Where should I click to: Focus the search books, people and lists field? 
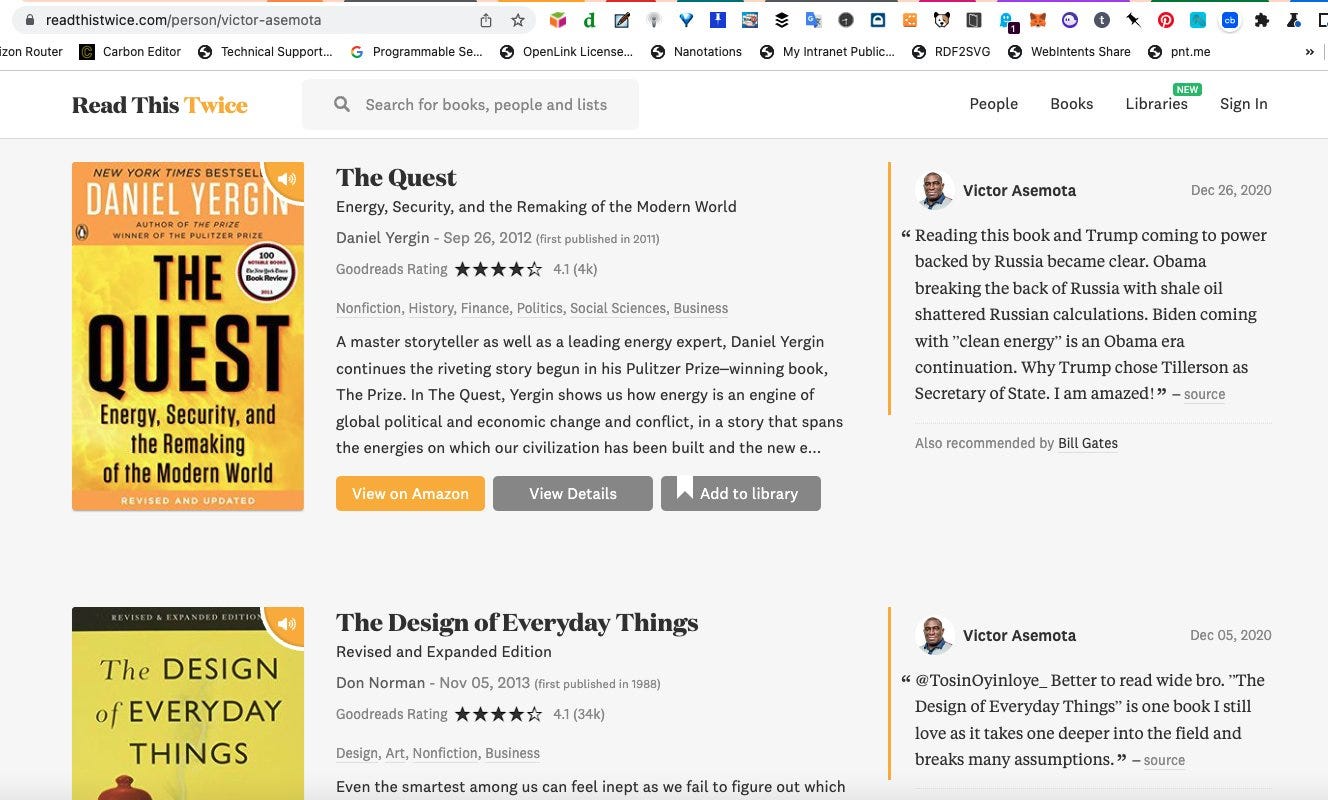point(470,104)
